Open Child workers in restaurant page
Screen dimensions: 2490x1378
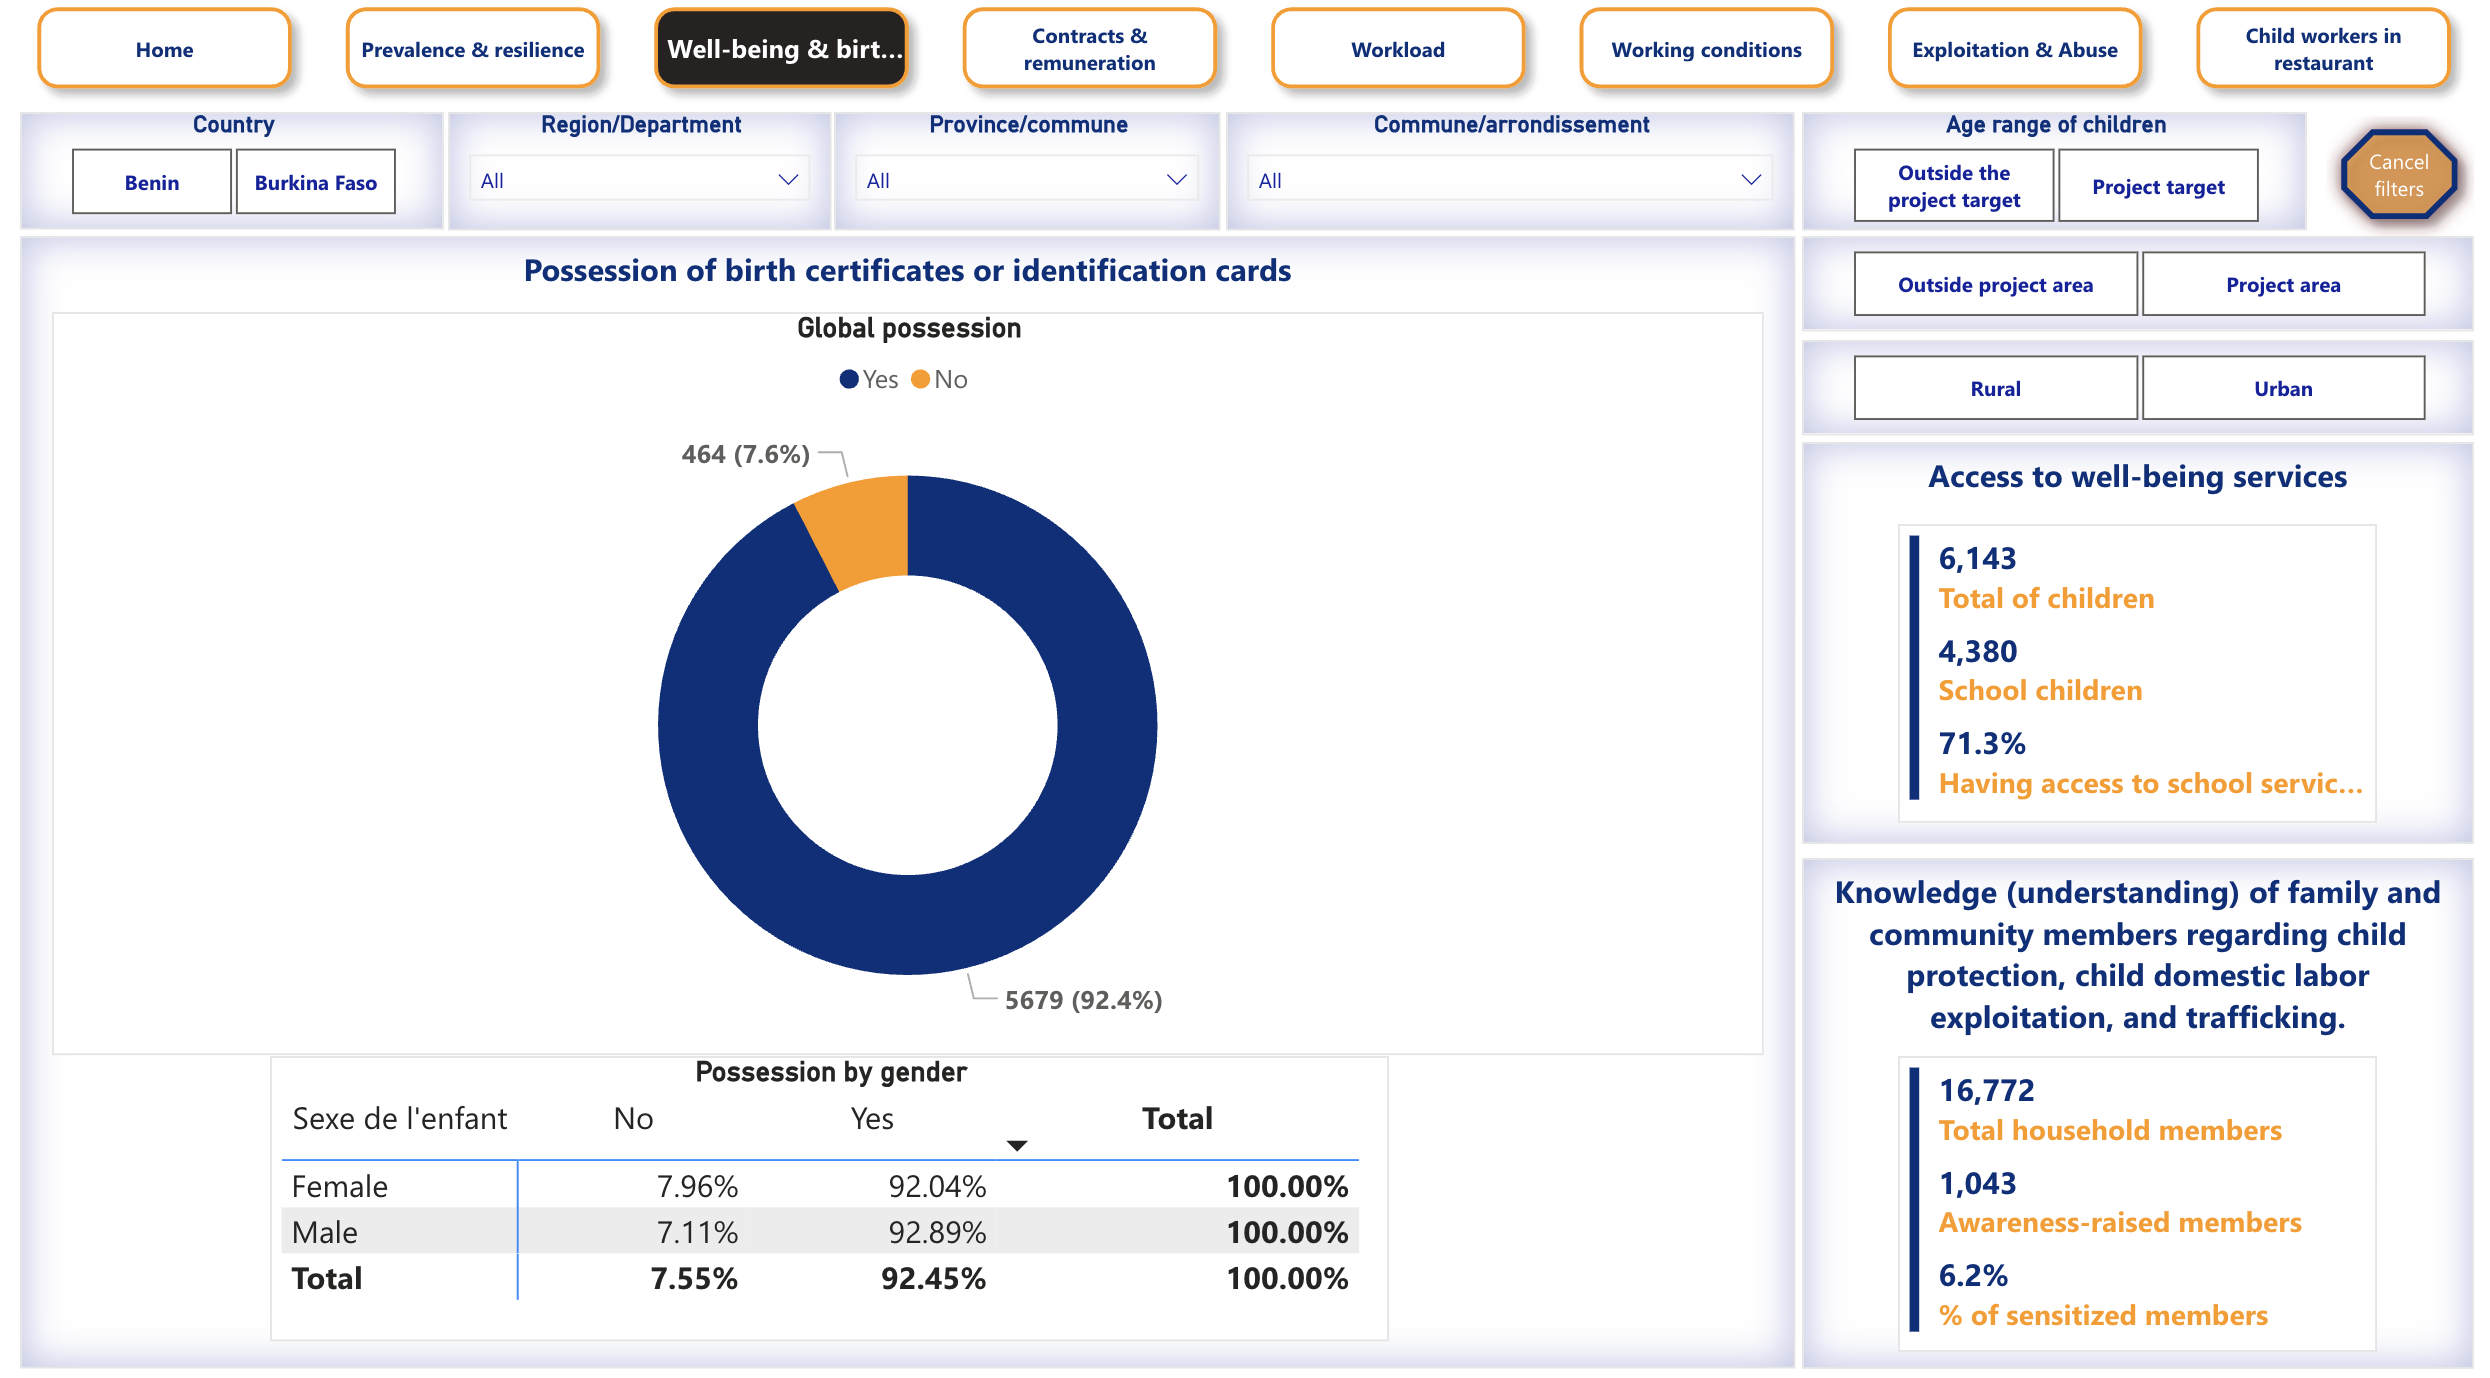[x=2322, y=49]
